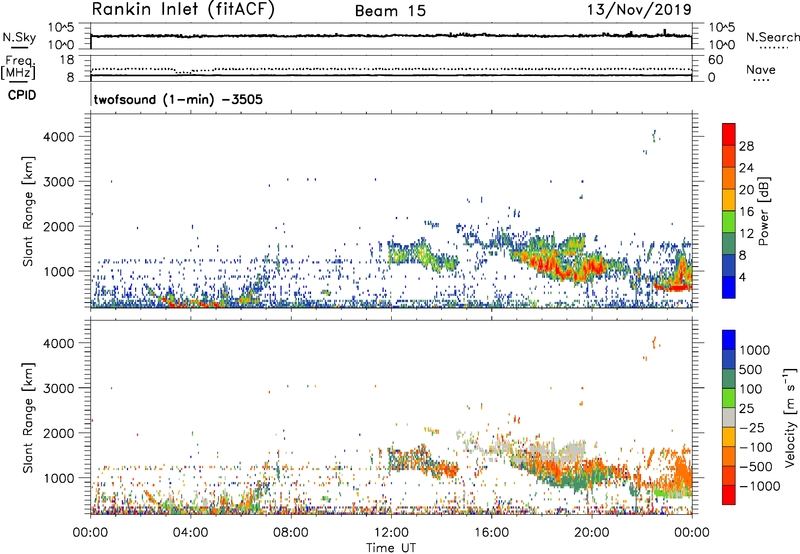The width and height of the screenshot is (800, 554).
Task: Click the dark blue top Velocity colorbar segment
Action: pos(729,340)
